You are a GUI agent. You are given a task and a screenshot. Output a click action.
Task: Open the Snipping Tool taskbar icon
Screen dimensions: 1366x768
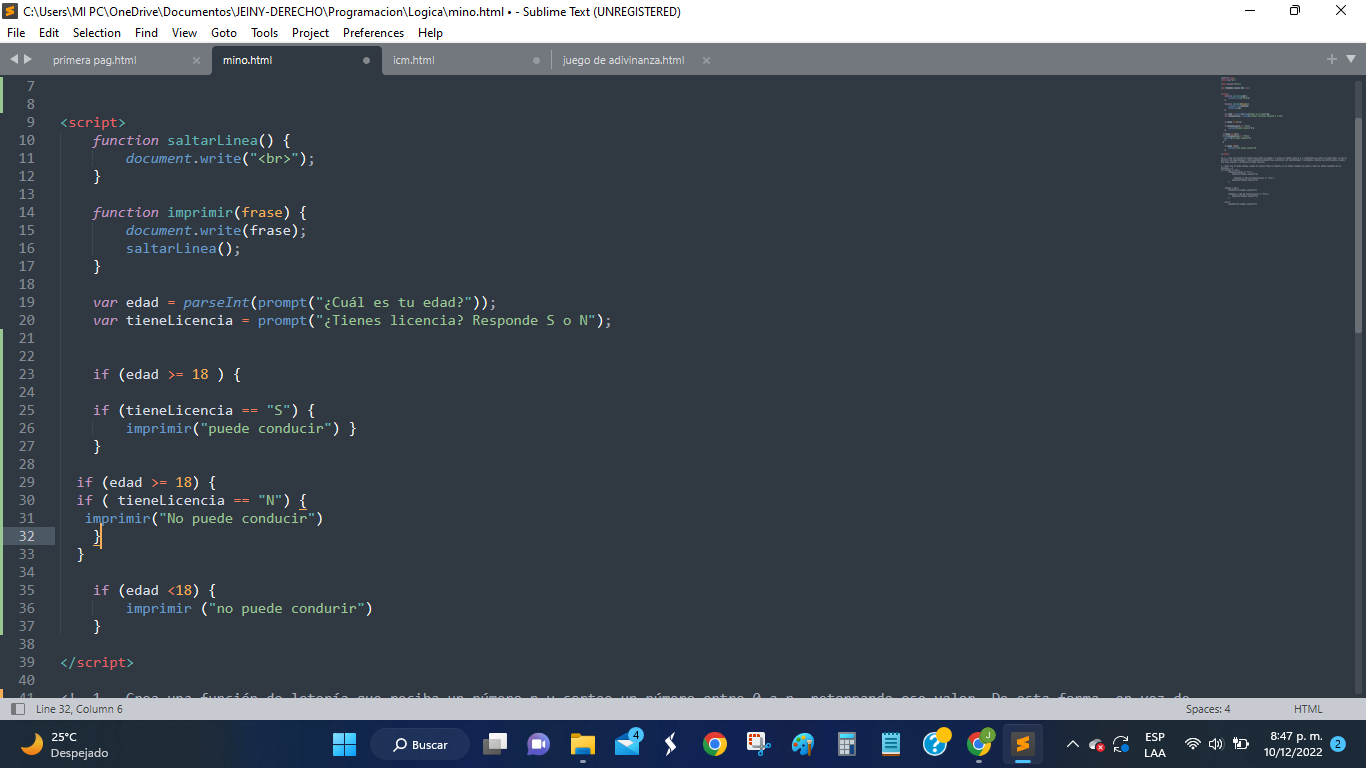[x=758, y=744]
